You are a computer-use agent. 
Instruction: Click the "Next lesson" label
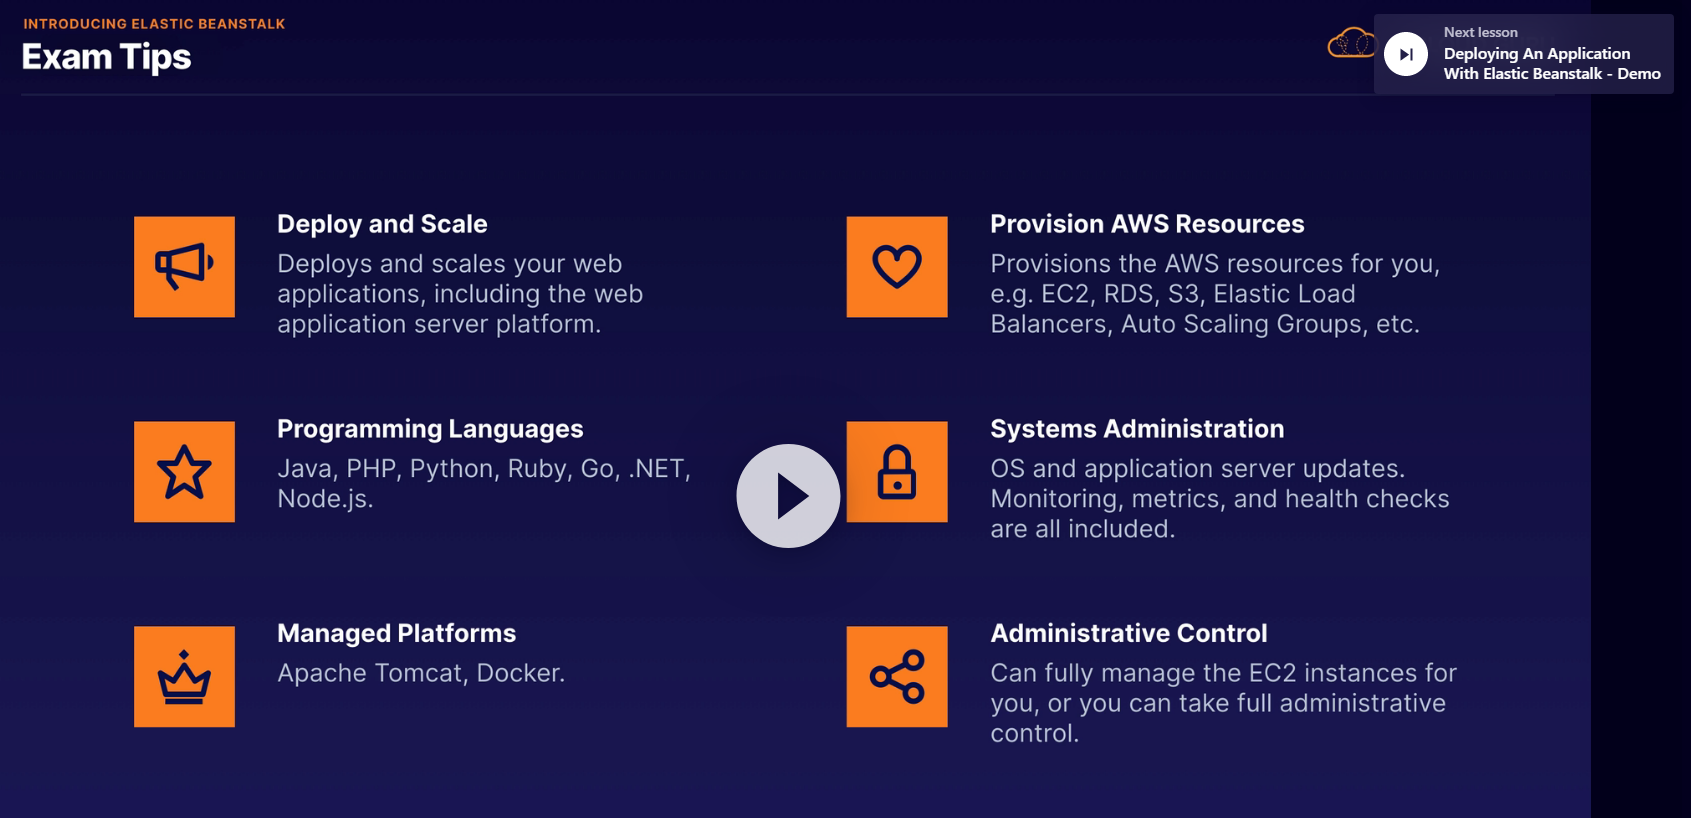1480,32
